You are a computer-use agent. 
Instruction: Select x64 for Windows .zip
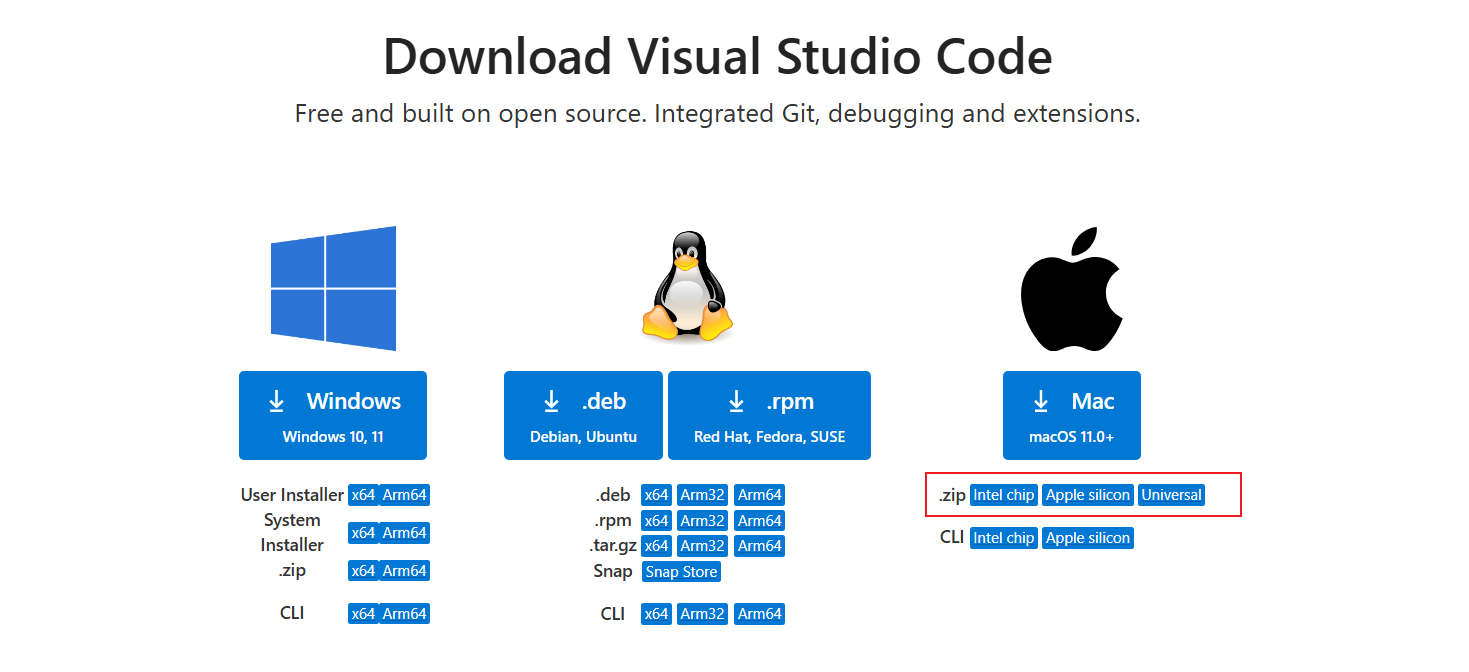[x=363, y=571]
